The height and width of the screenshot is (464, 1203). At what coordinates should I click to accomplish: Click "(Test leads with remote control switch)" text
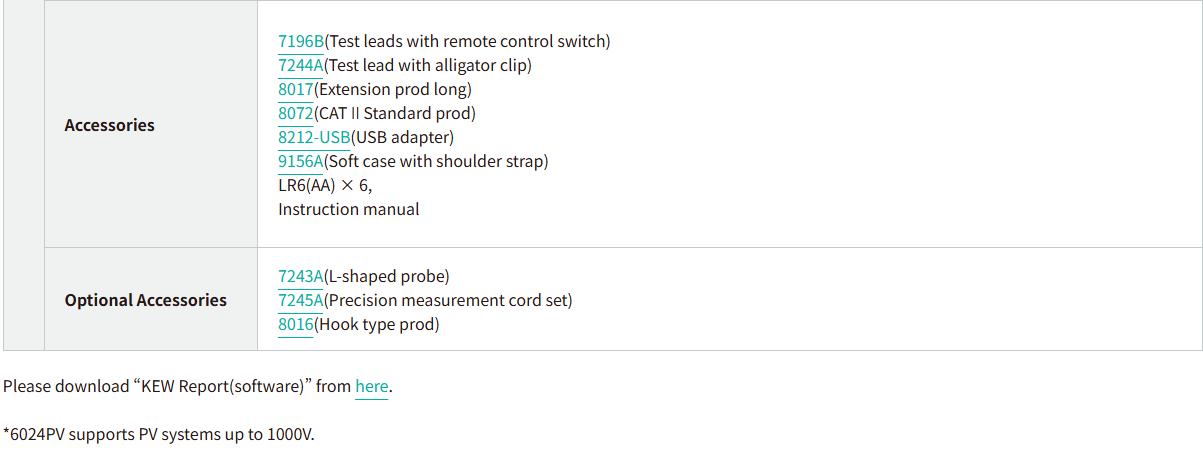click(467, 41)
